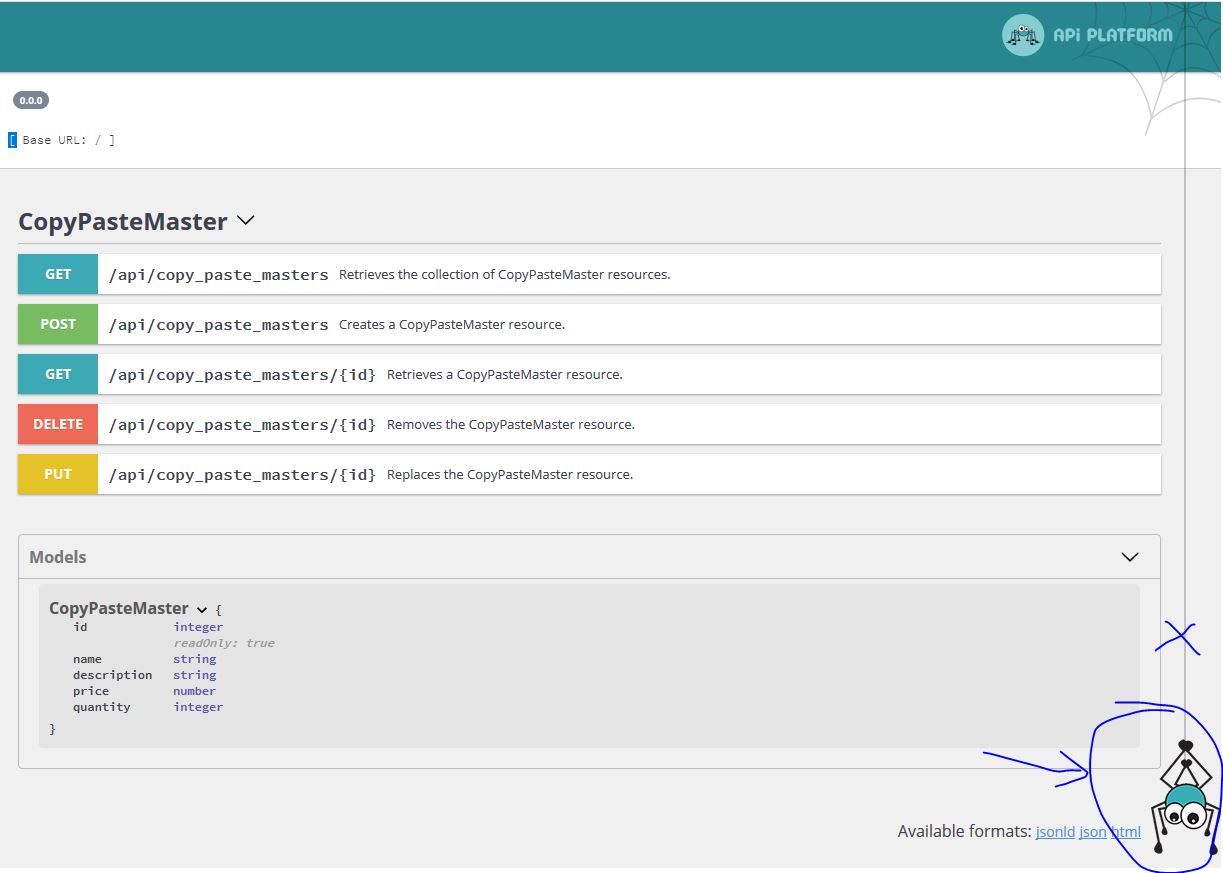1223x873 pixels.
Task: Collapse the CopyPasteMaster section chevron
Action: coord(246,220)
